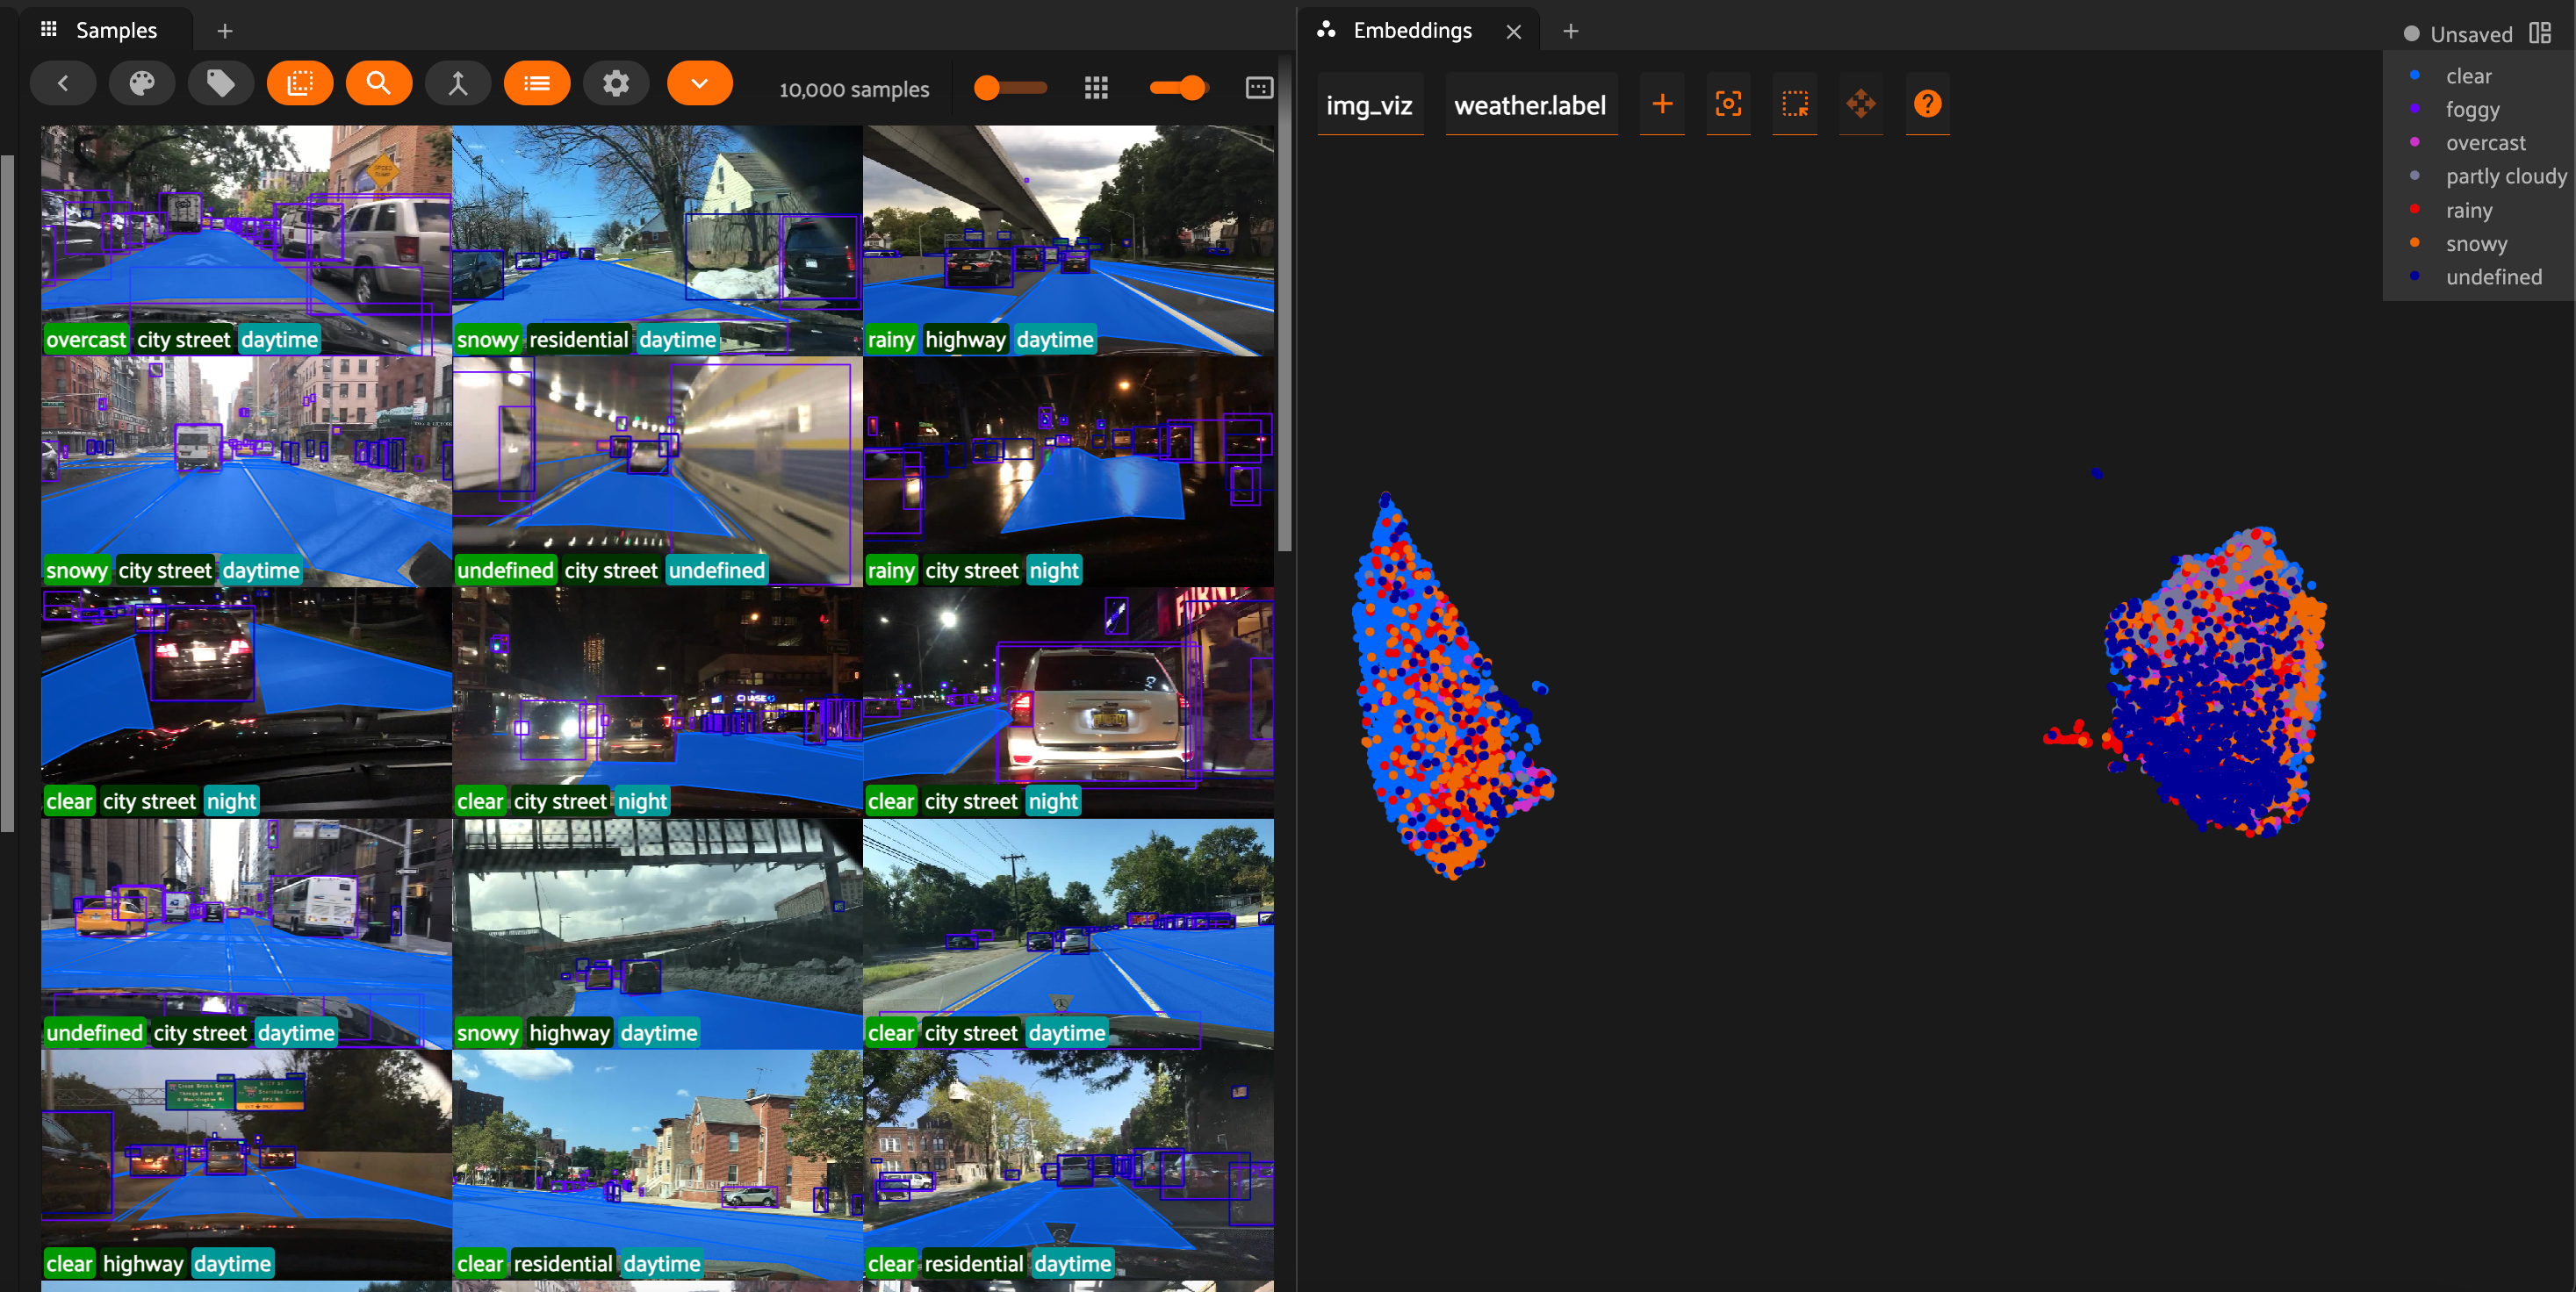This screenshot has height=1292, width=2576.
Task: Click the grid zoom slider handle
Action: 1191,88
